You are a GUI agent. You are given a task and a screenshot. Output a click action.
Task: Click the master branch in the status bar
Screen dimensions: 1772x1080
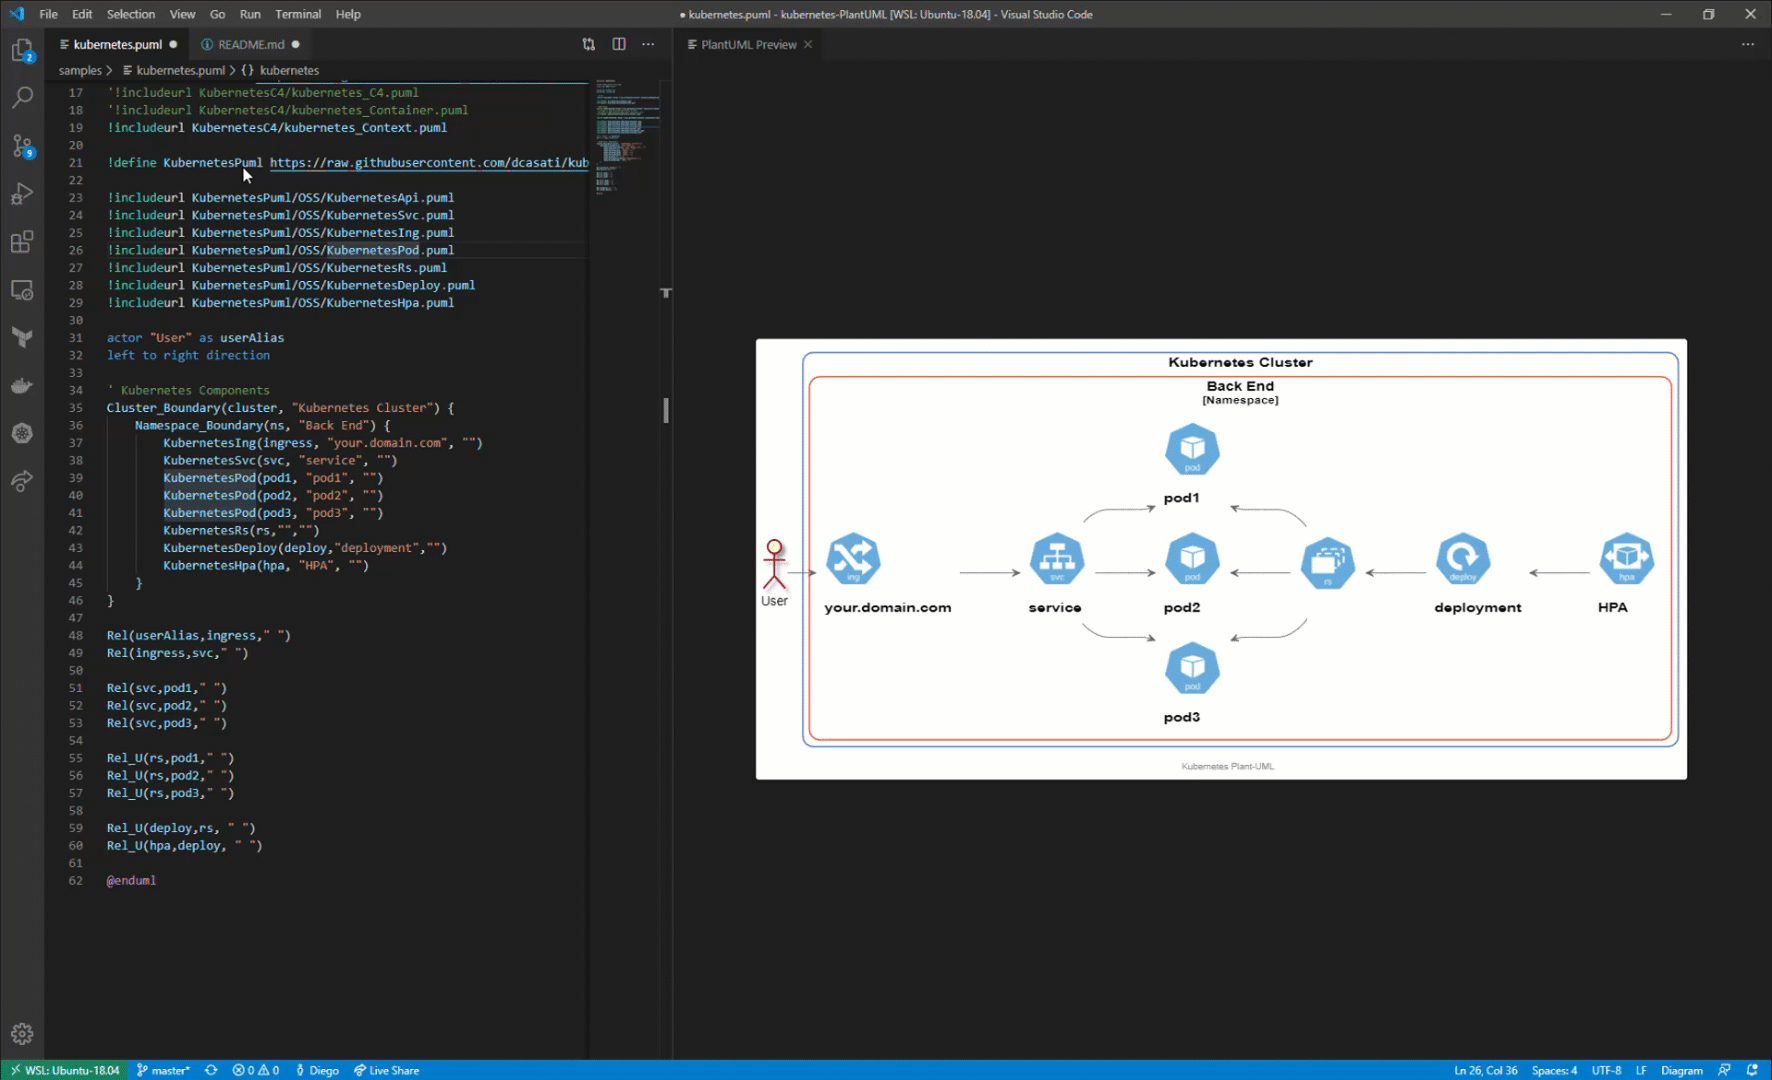coord(163,1070)
